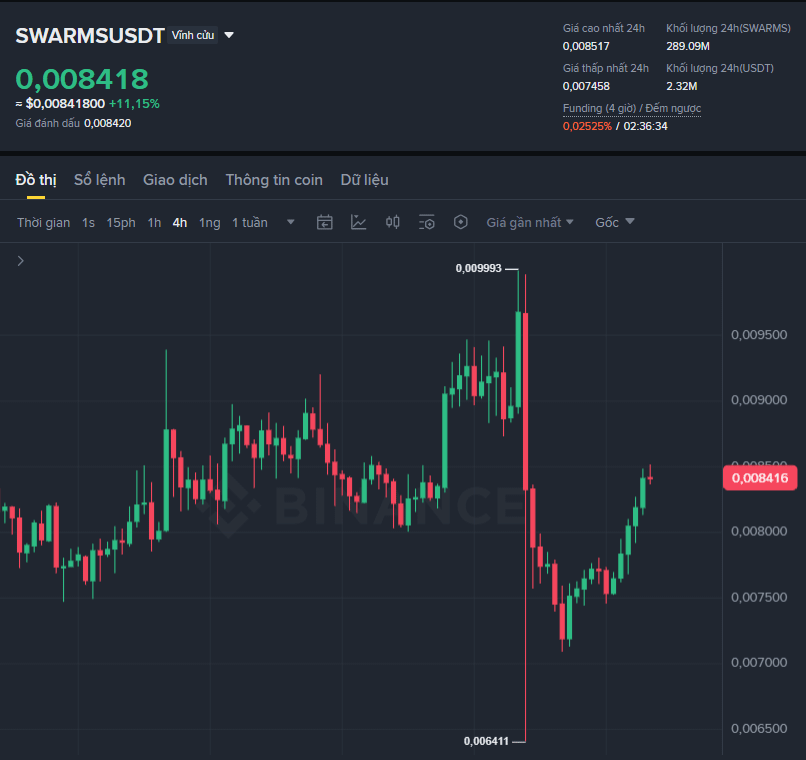Click the Funding (4 giờ) / Đếm ngược link
The width and height of the screenshot is (806, 760).
[x=632, y=108]
